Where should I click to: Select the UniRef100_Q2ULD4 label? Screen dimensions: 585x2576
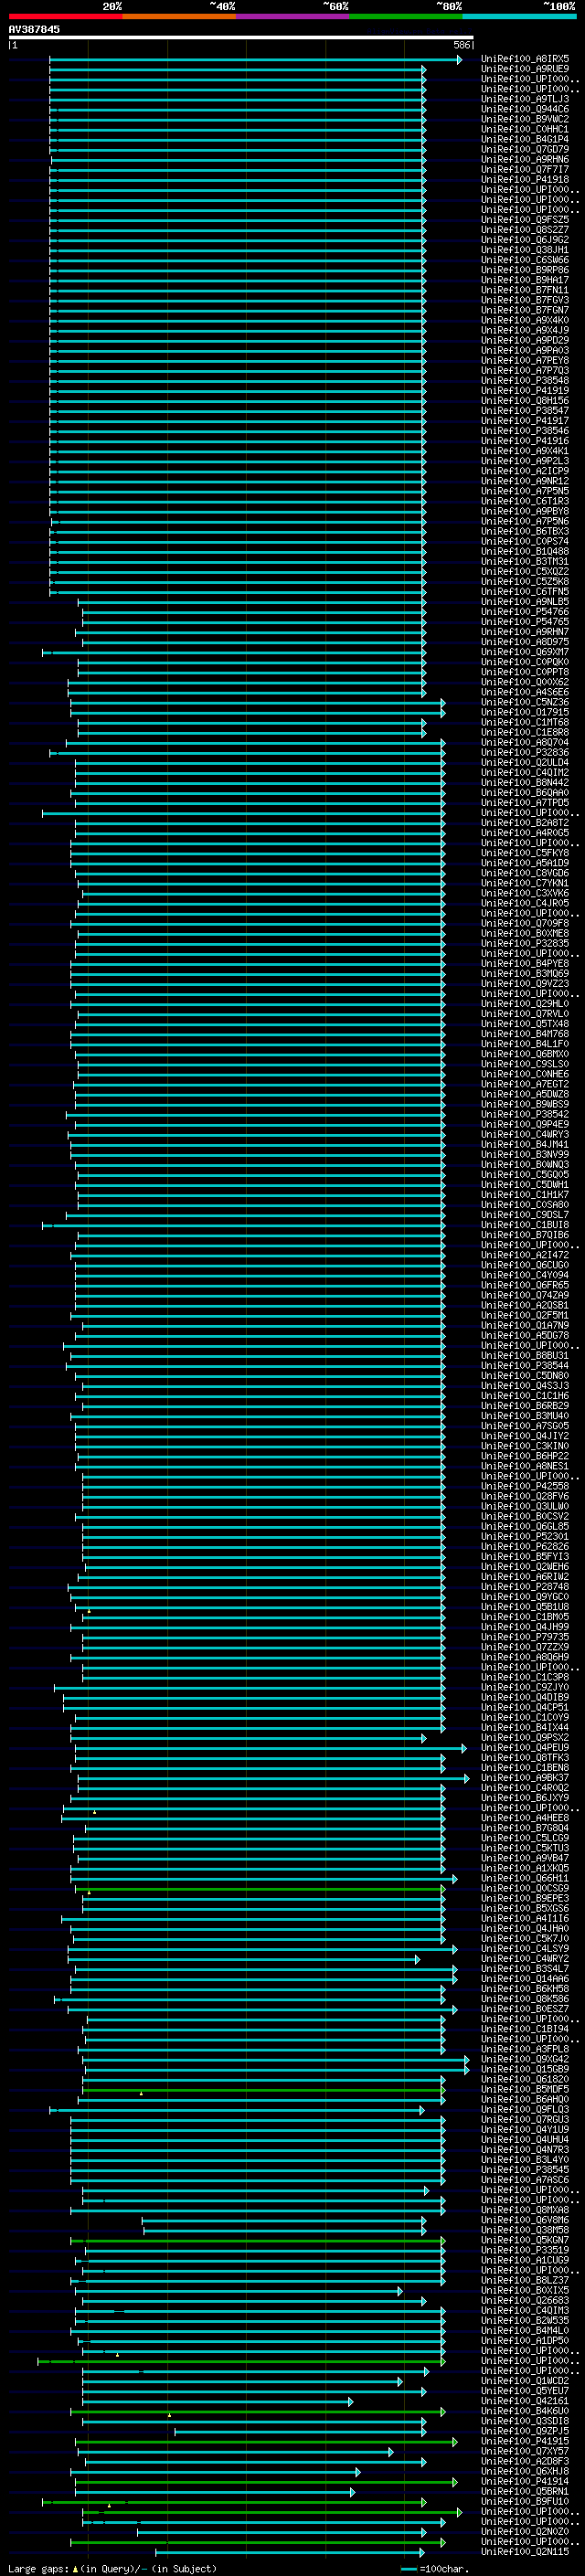525,762
